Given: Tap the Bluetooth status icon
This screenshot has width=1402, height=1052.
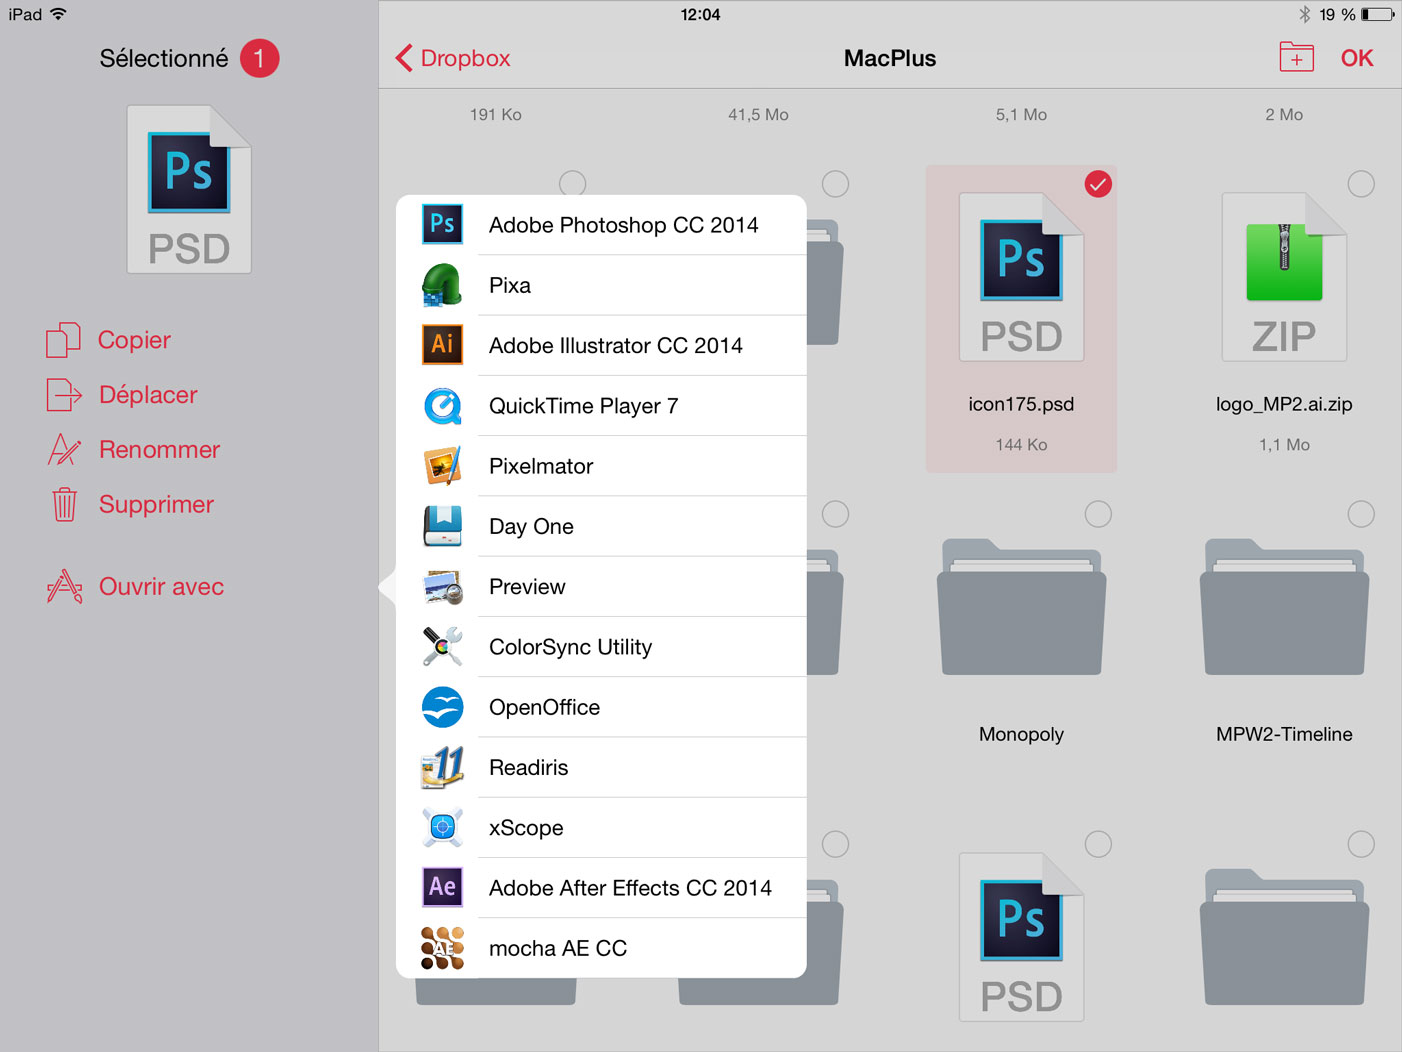Looking at the screenshot, I should [1304, 14].
